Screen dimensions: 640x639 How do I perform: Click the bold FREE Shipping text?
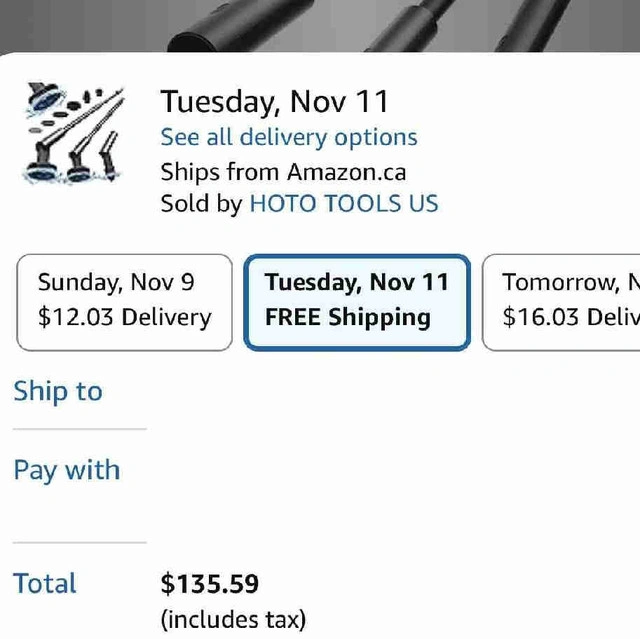(347, 318)
